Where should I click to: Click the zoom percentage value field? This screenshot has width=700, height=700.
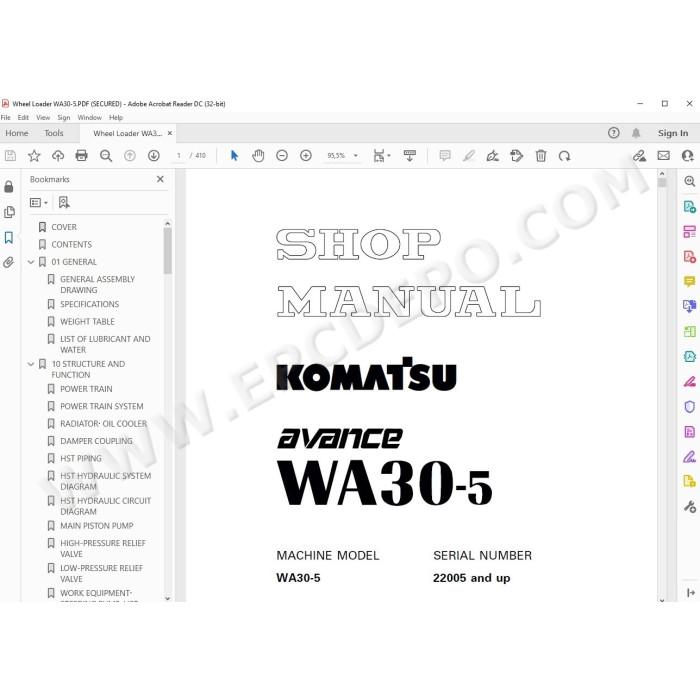(x=336, y=156)
